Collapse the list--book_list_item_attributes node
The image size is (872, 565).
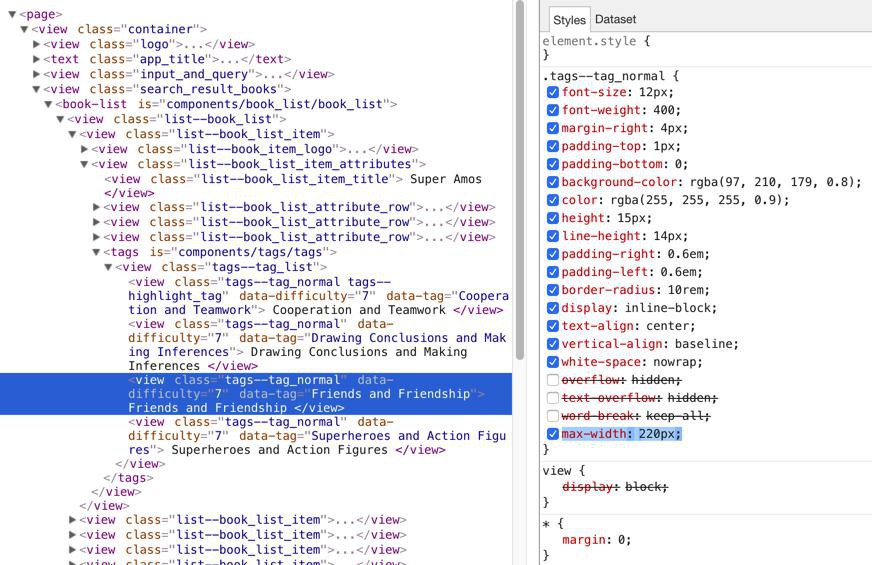tap(85, 165)
